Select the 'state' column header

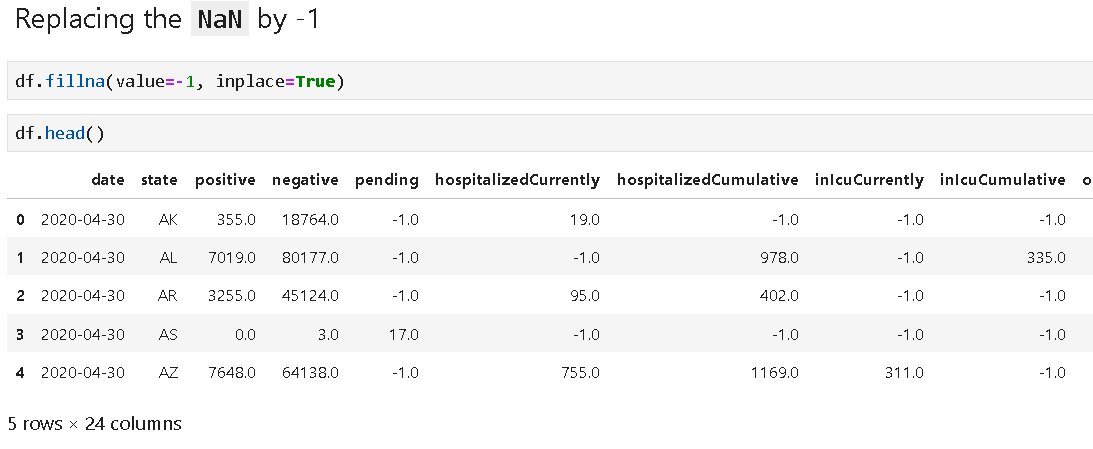pos(159,180)
